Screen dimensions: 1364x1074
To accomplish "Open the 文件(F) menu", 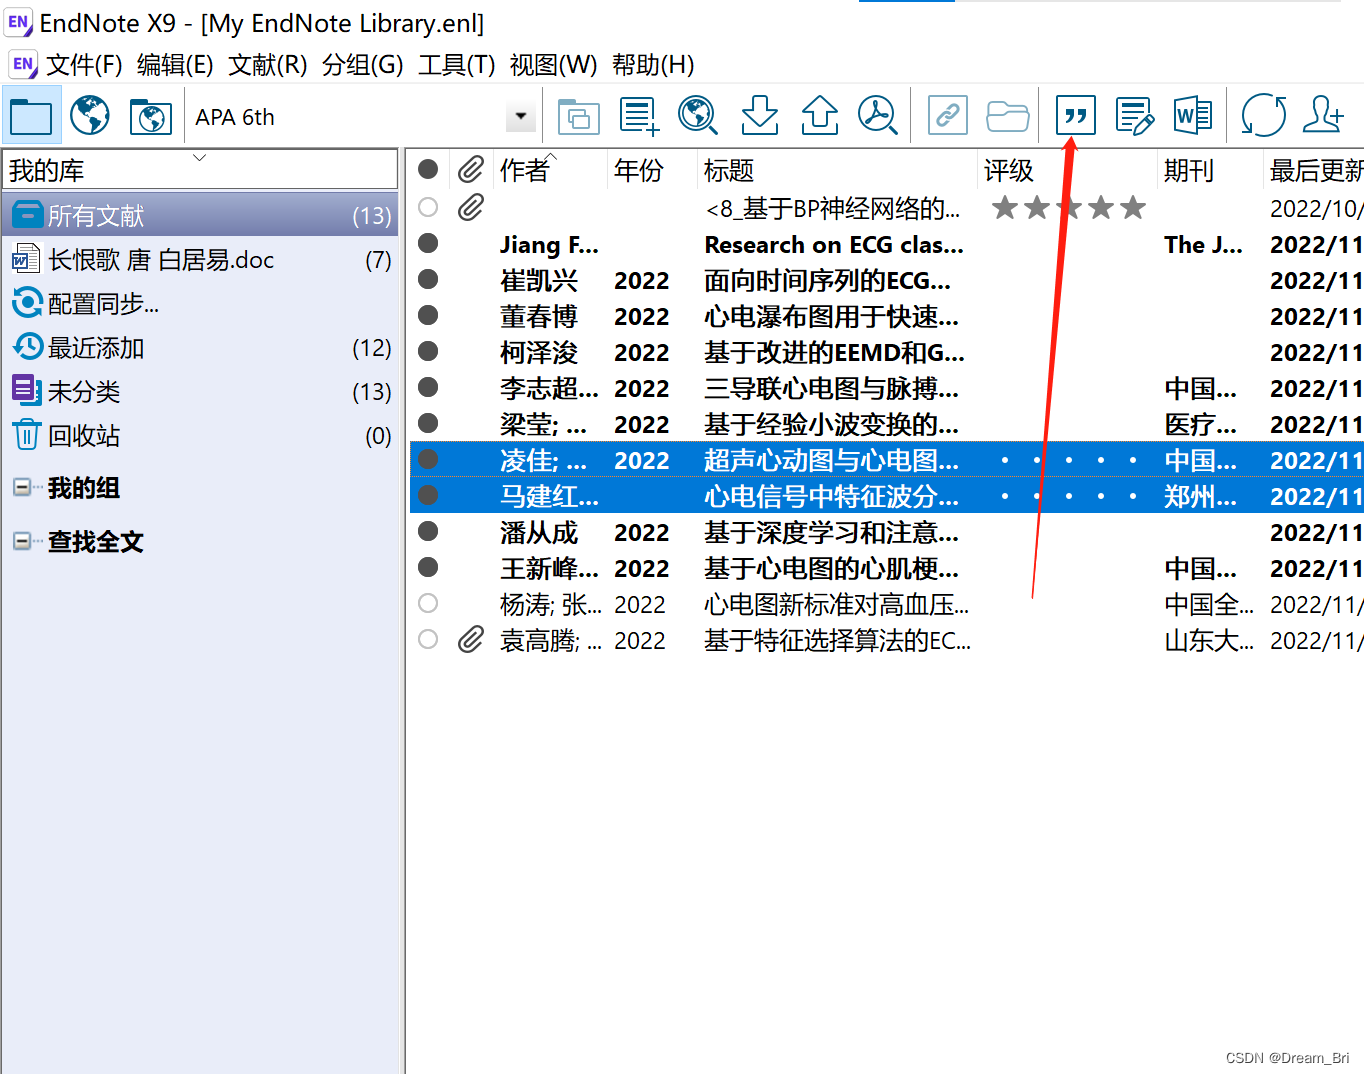I will tap(84, 65).
